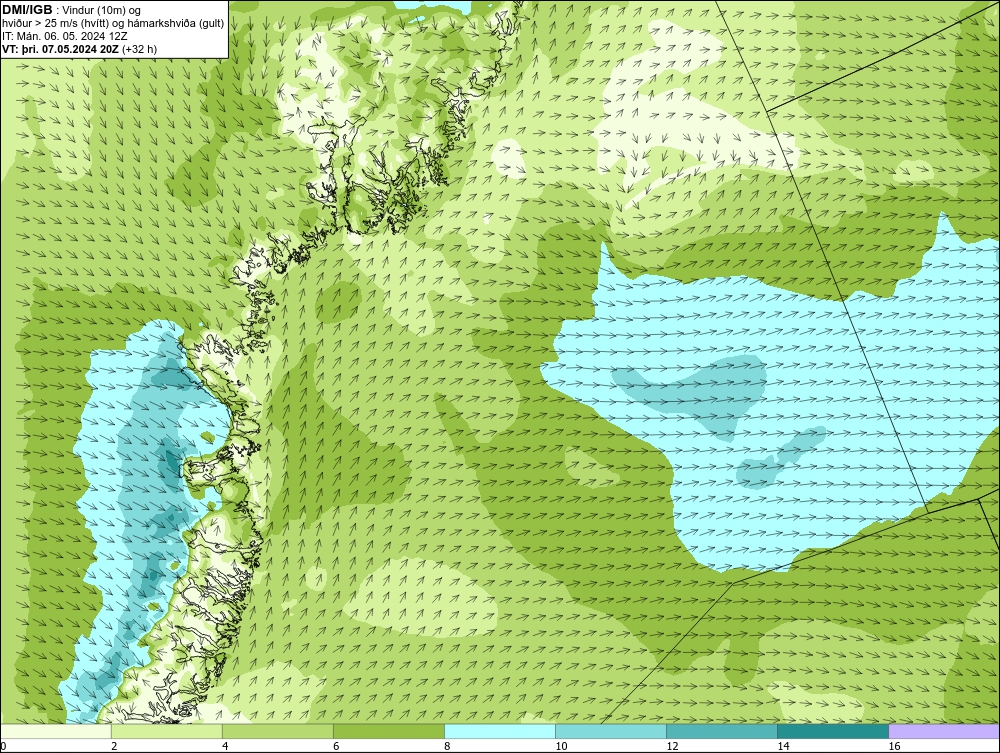Screen dimensions: 1000x753
Task: Select the 'Vindur (10m) og' label text
Action: 103,10
